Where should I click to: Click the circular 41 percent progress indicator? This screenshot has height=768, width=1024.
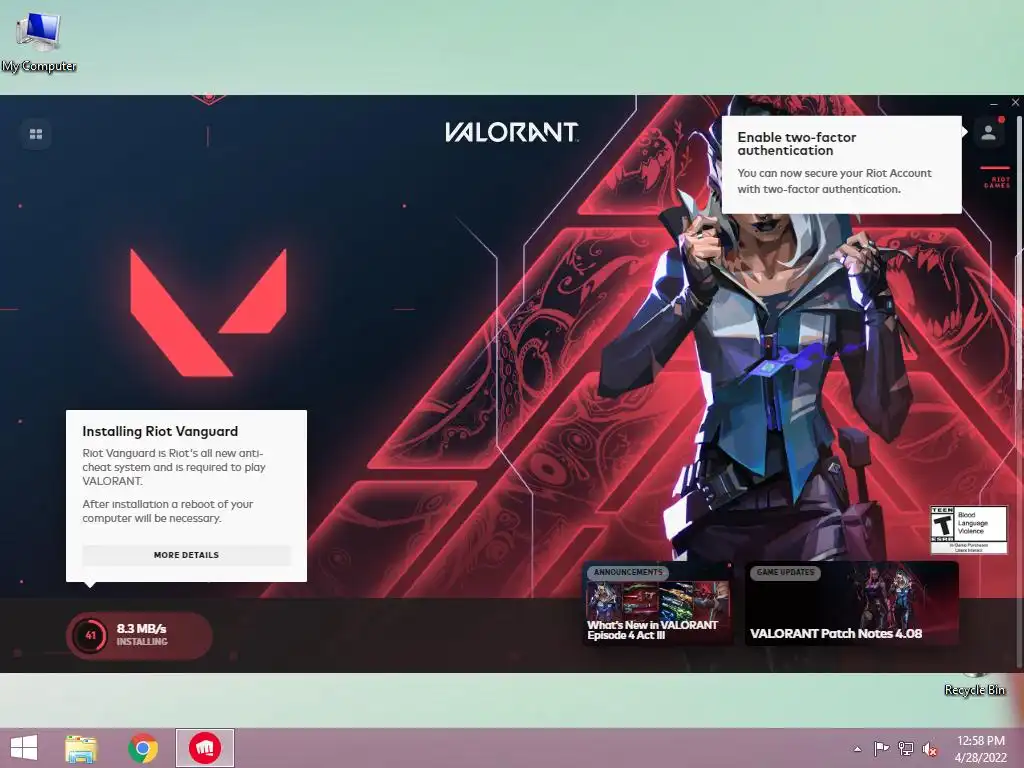click(90, 635)
